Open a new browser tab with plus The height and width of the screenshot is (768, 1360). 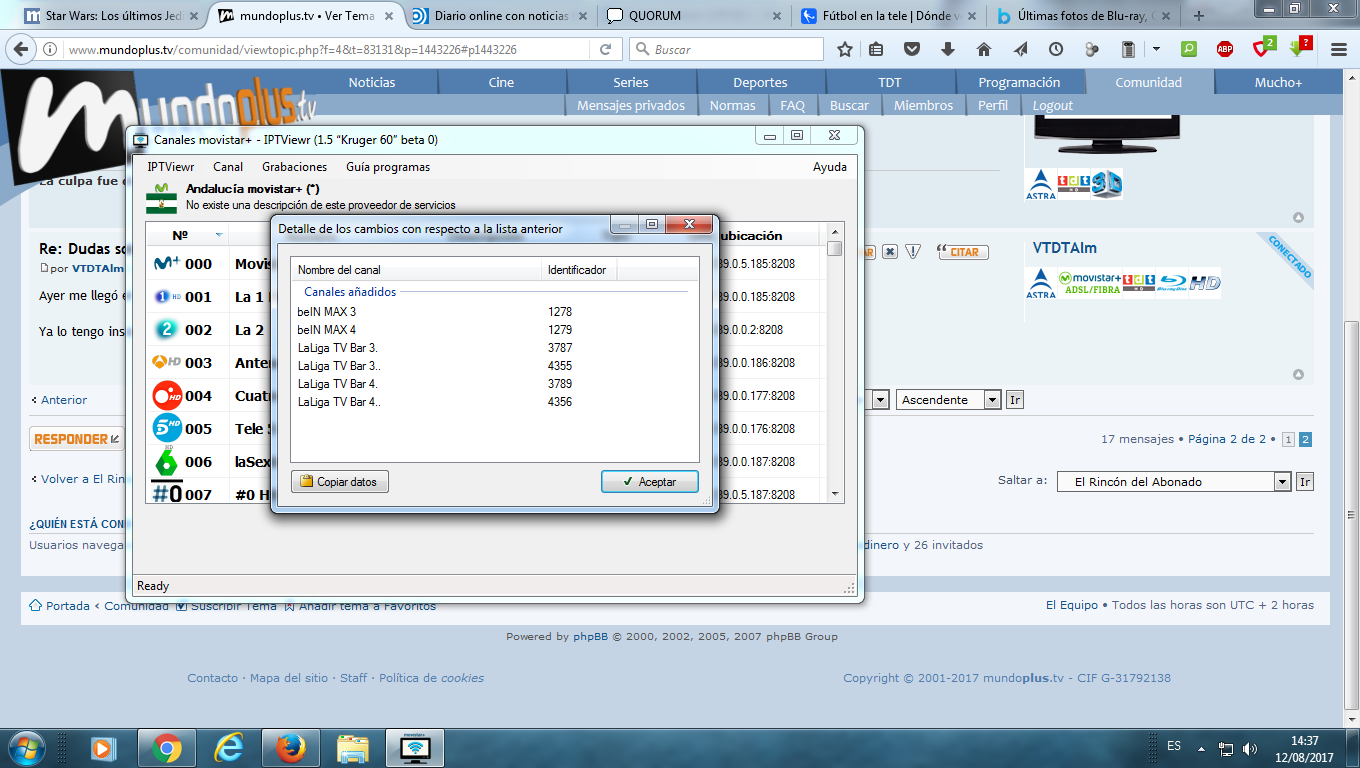pyautogui.click(x=1198, y=15)
